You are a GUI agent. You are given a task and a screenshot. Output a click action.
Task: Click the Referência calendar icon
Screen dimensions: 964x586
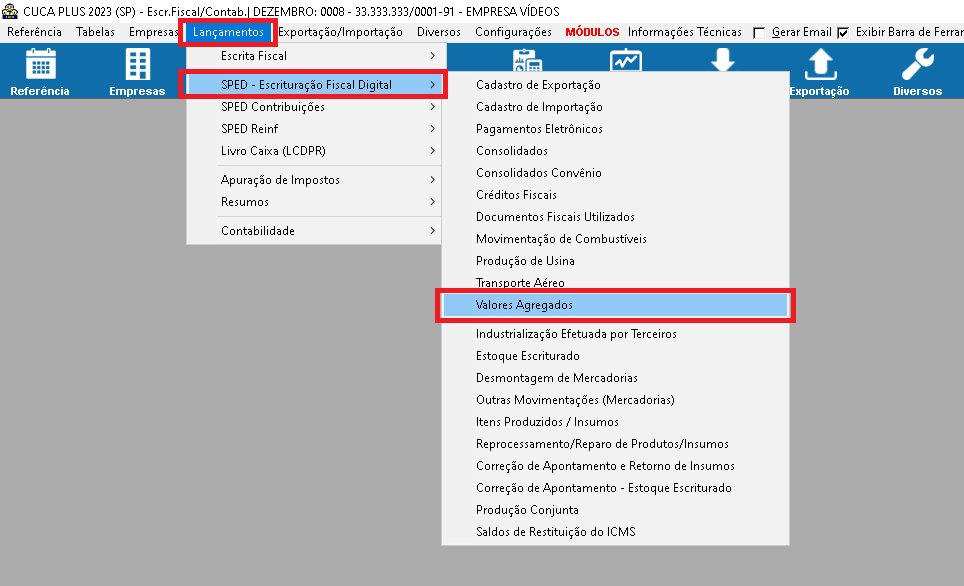(x=41, y=64)
